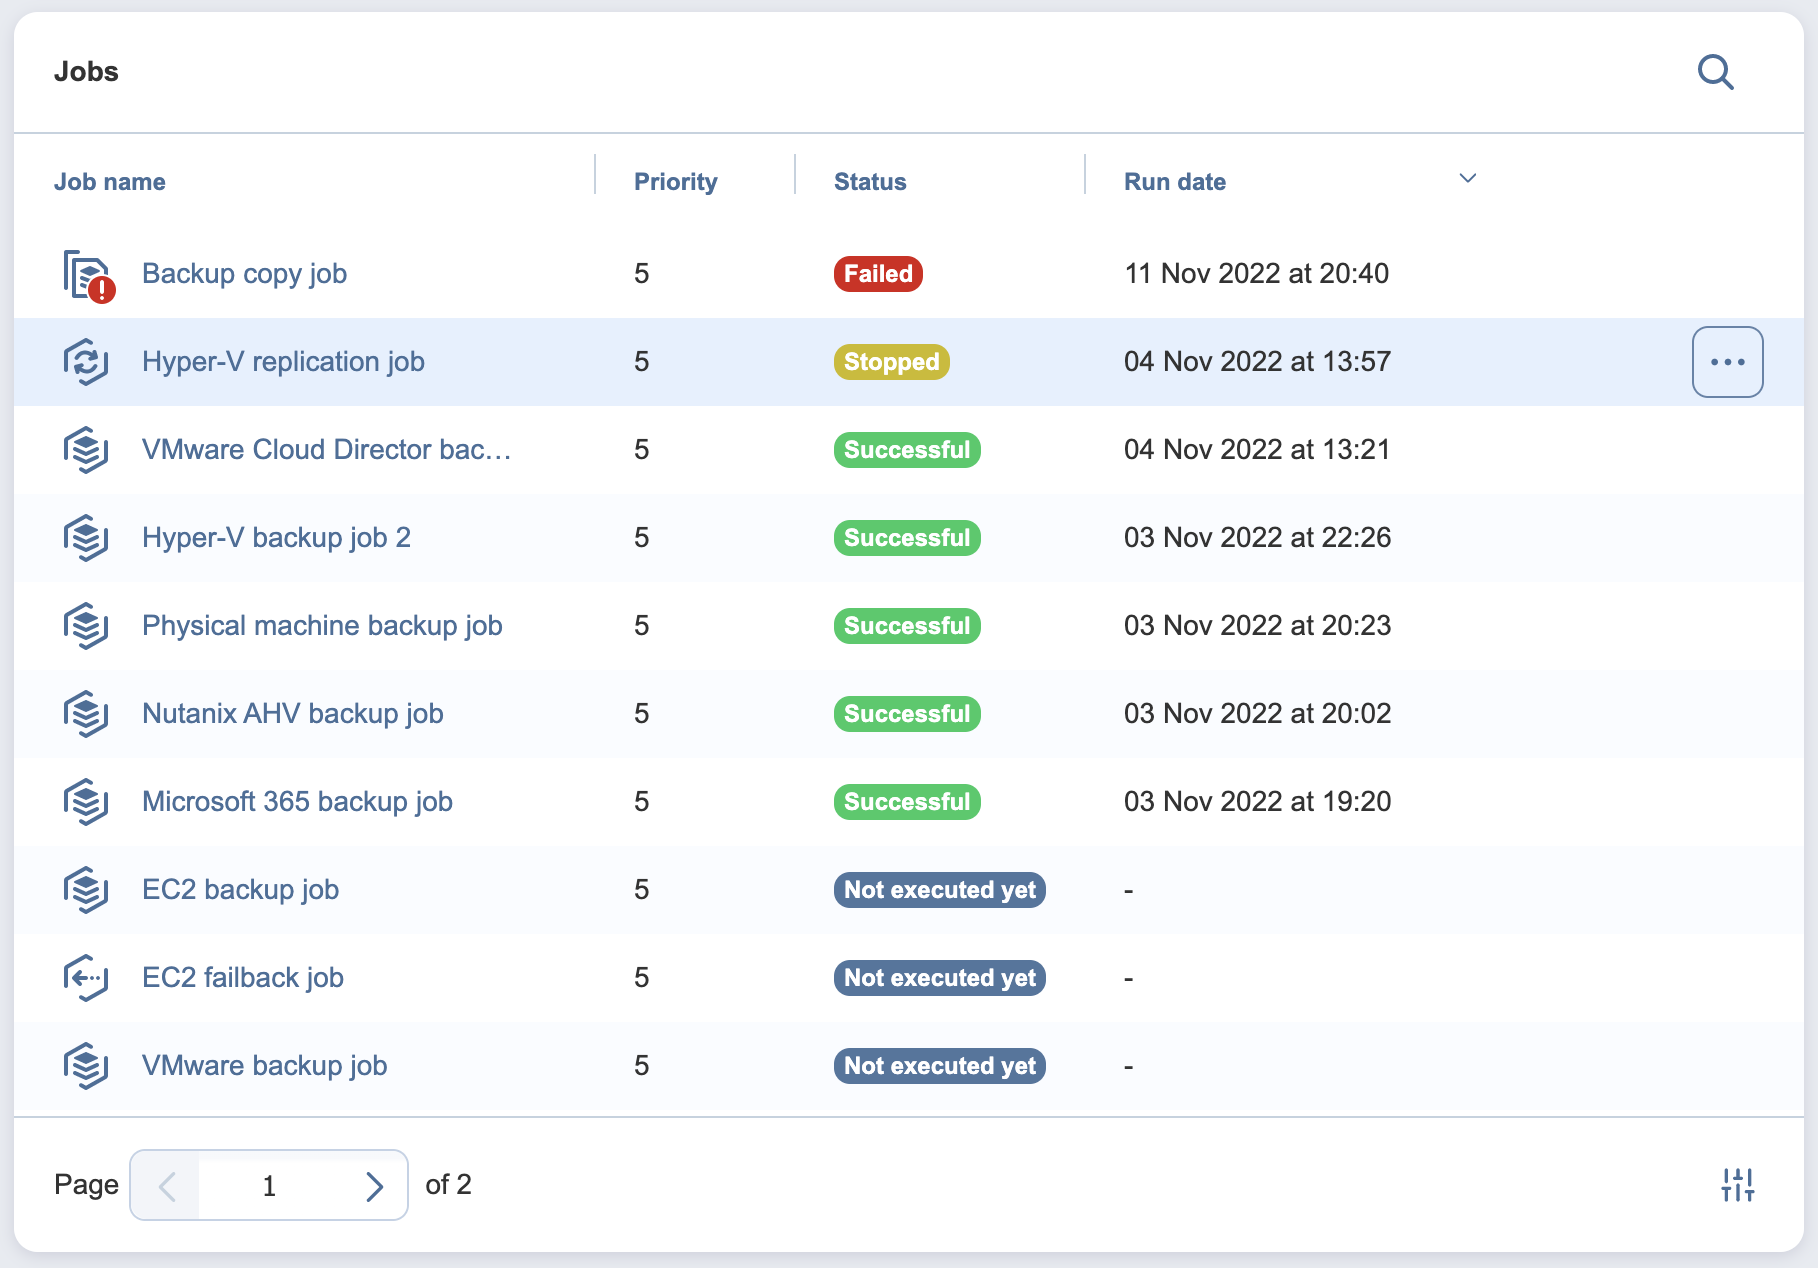The height and width of the screenshot is (1268, 1818).
Task: Click the Physical machine backup job icon
Action: pyautogui.click(x=86, y=626)
